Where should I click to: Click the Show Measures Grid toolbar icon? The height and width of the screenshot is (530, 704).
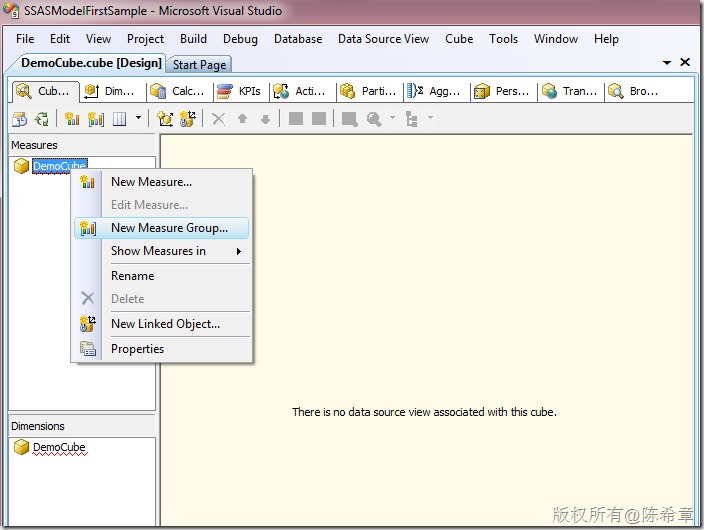119,119
